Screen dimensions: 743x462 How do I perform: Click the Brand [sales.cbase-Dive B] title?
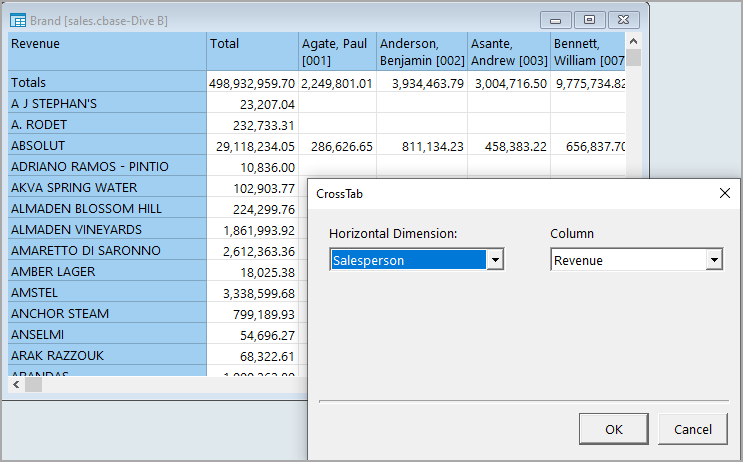(99, 21)
